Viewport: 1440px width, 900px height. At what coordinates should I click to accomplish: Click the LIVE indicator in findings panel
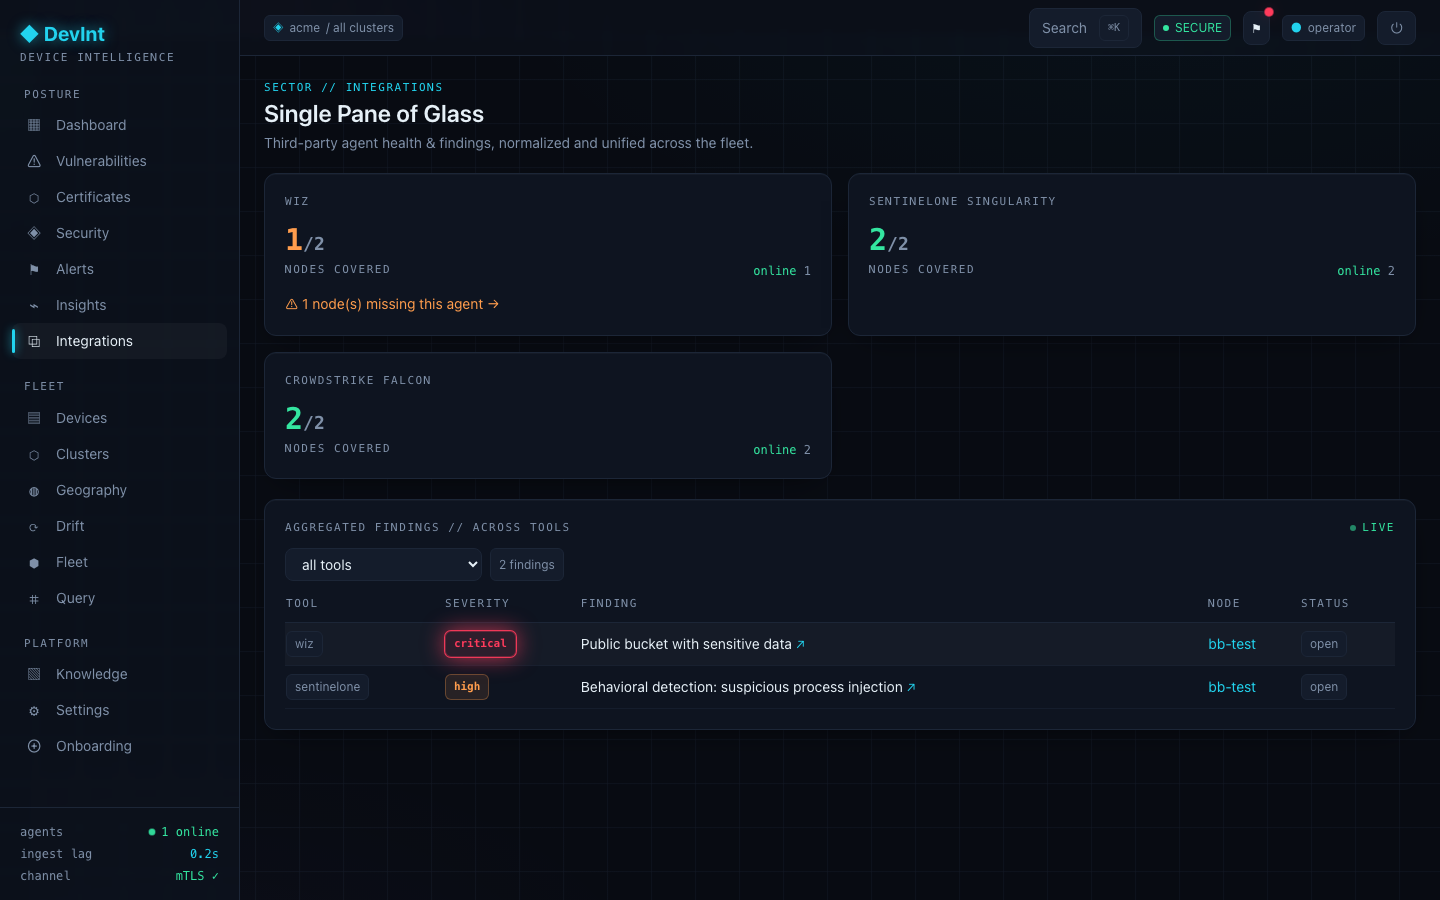tap(1371, 527)
